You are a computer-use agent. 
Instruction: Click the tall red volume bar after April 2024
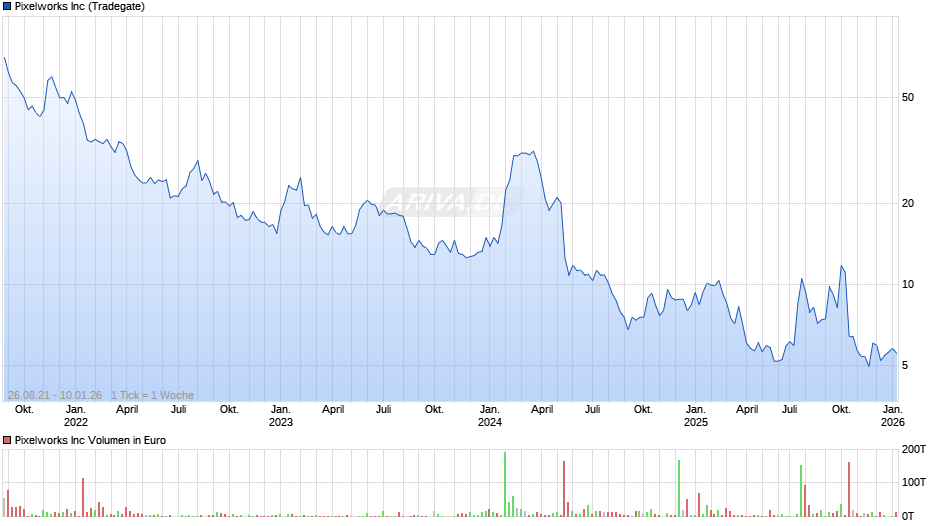coord(564,489)
